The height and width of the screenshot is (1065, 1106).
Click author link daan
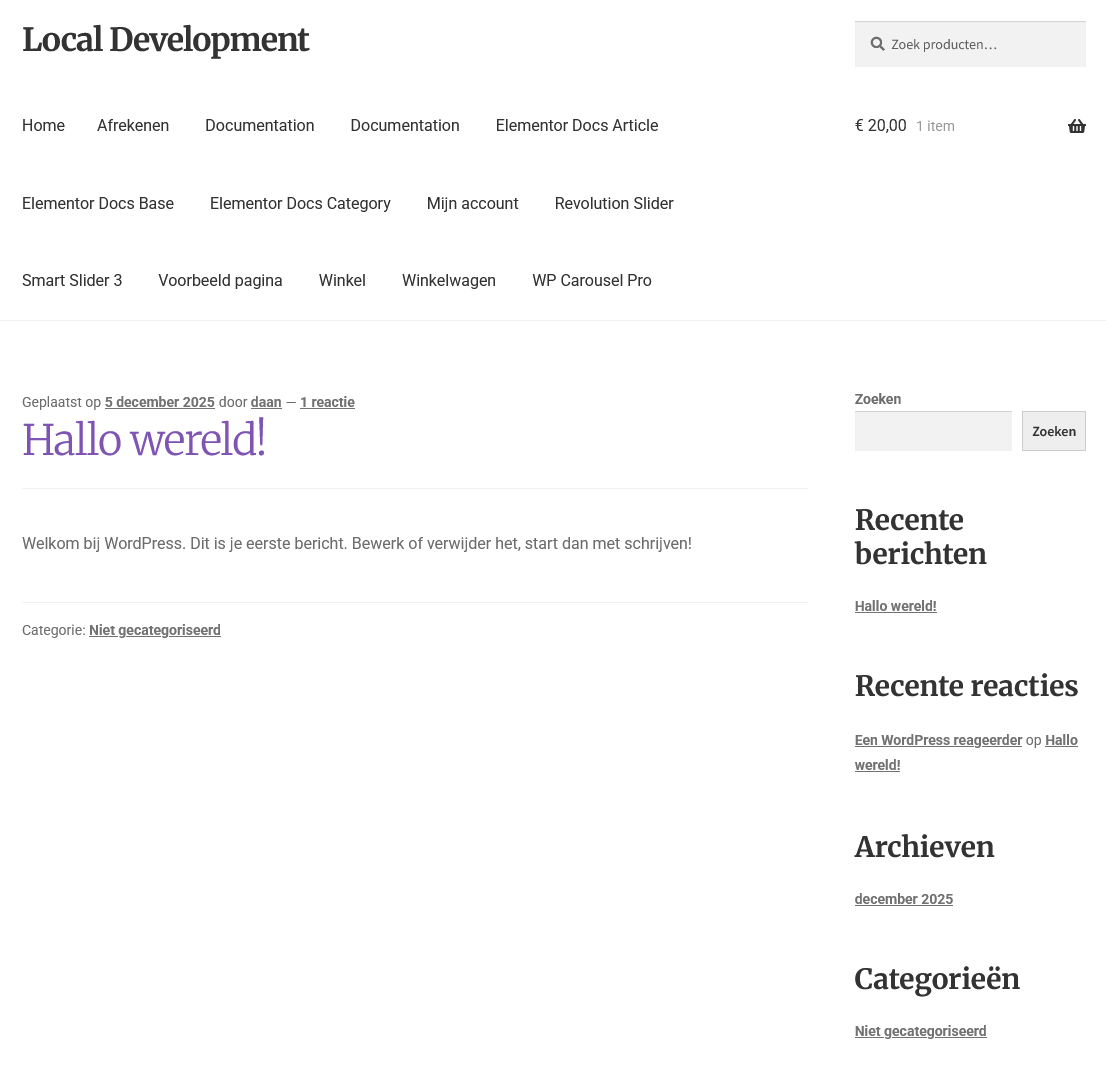pyautogui.click(x=266, y=402)
